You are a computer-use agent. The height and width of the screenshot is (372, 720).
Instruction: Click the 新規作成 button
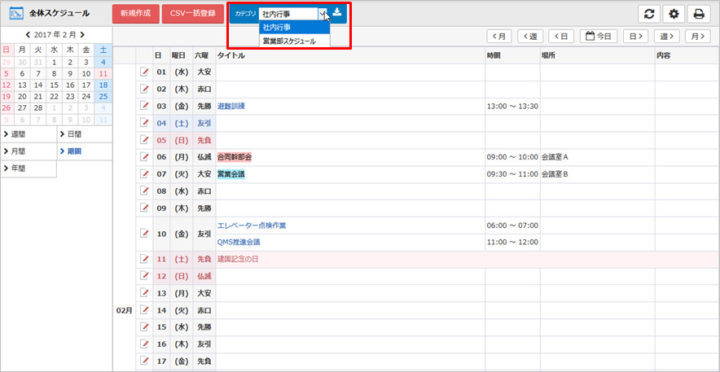(135, 14)
